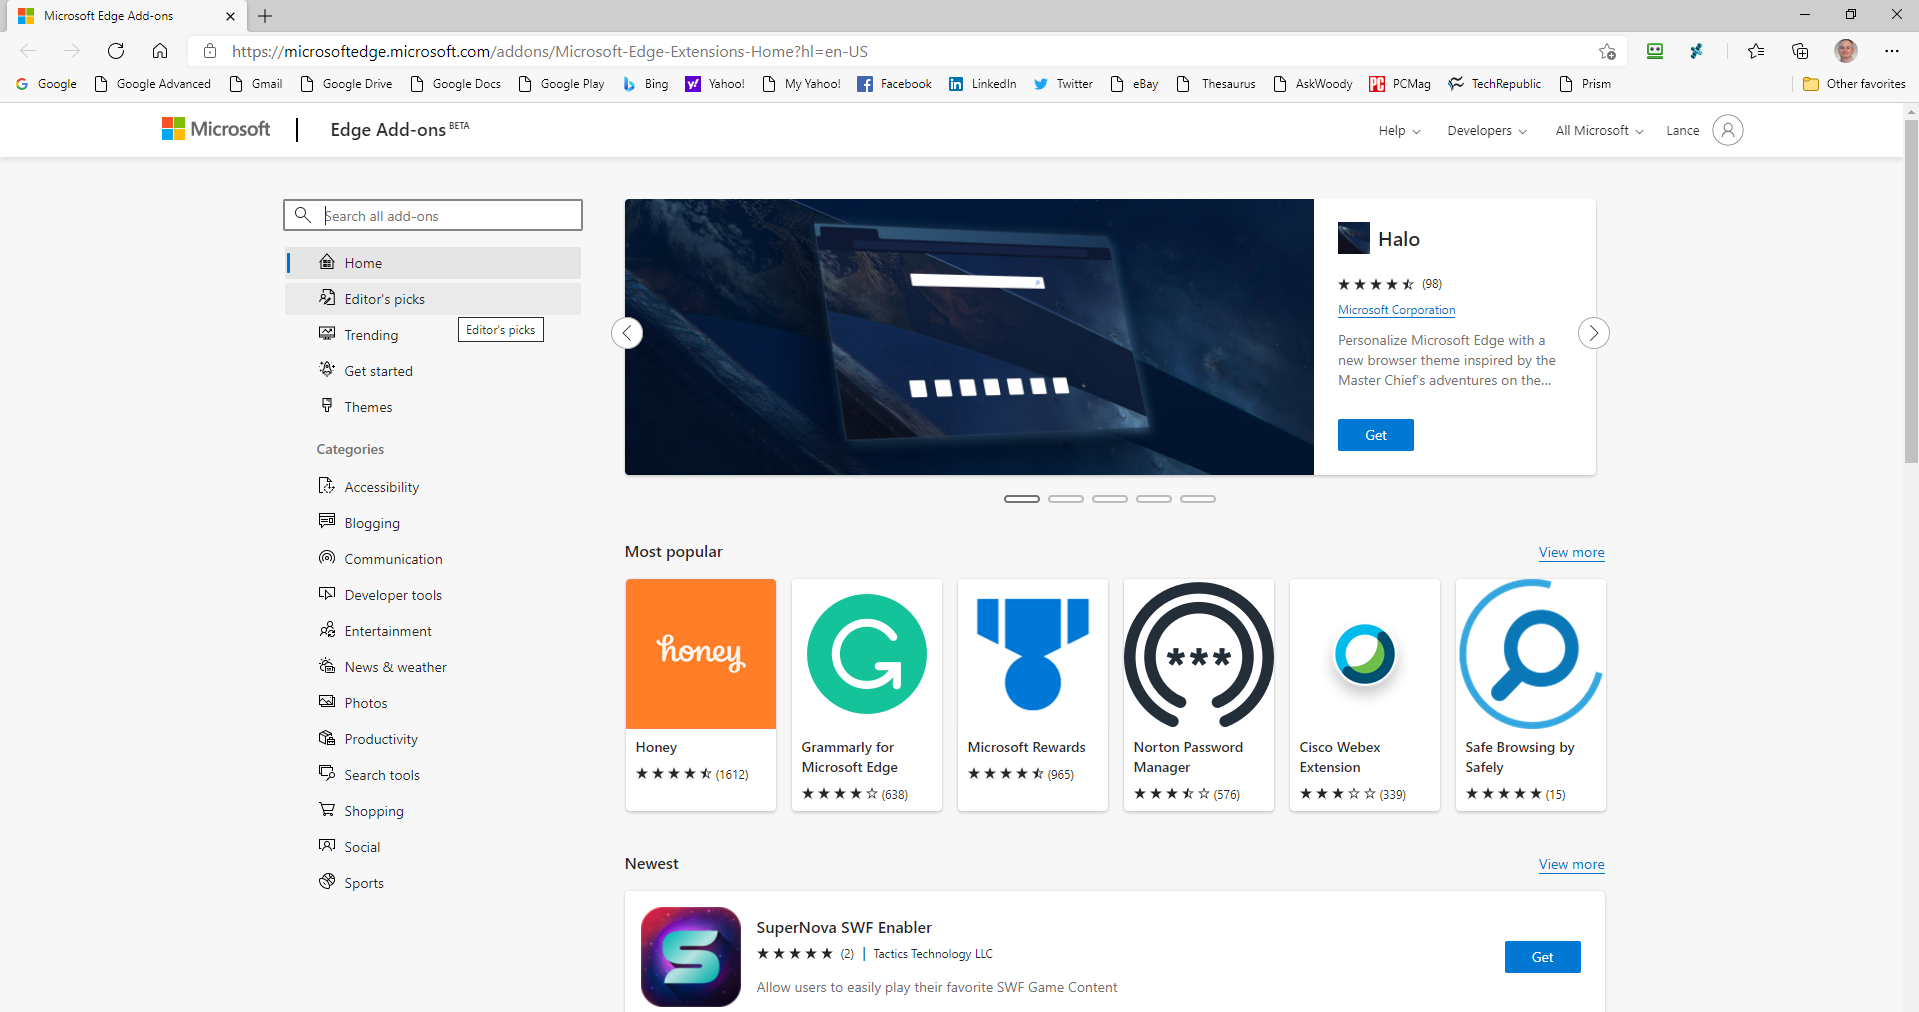The image size is (1919, 1012).
Task: Open the Communication category
Action: pyautogui.click(x=433, y=559)
